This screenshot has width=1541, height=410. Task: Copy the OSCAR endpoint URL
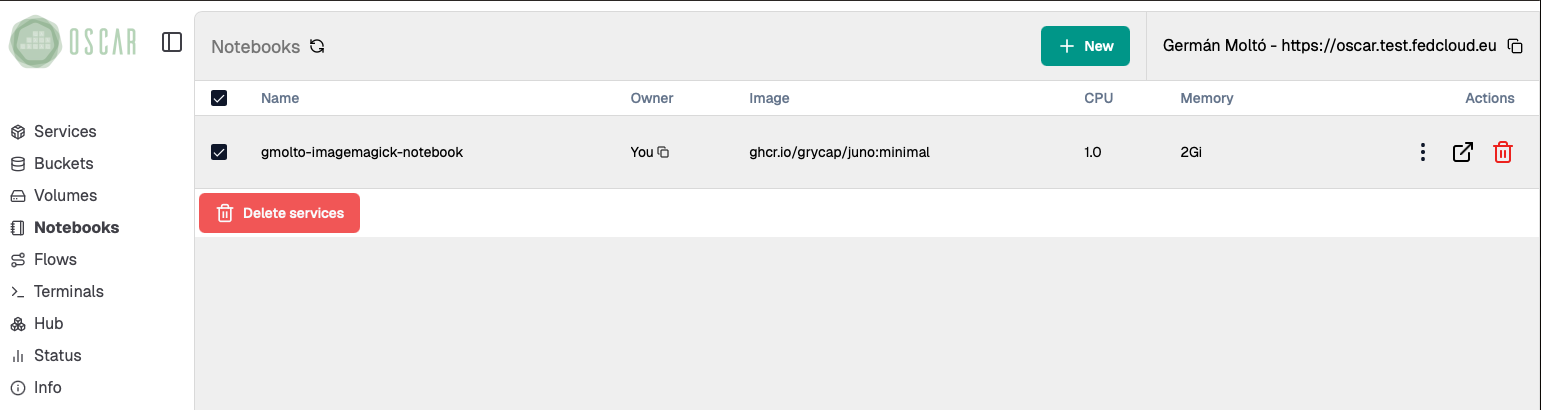coord(1515,46)
